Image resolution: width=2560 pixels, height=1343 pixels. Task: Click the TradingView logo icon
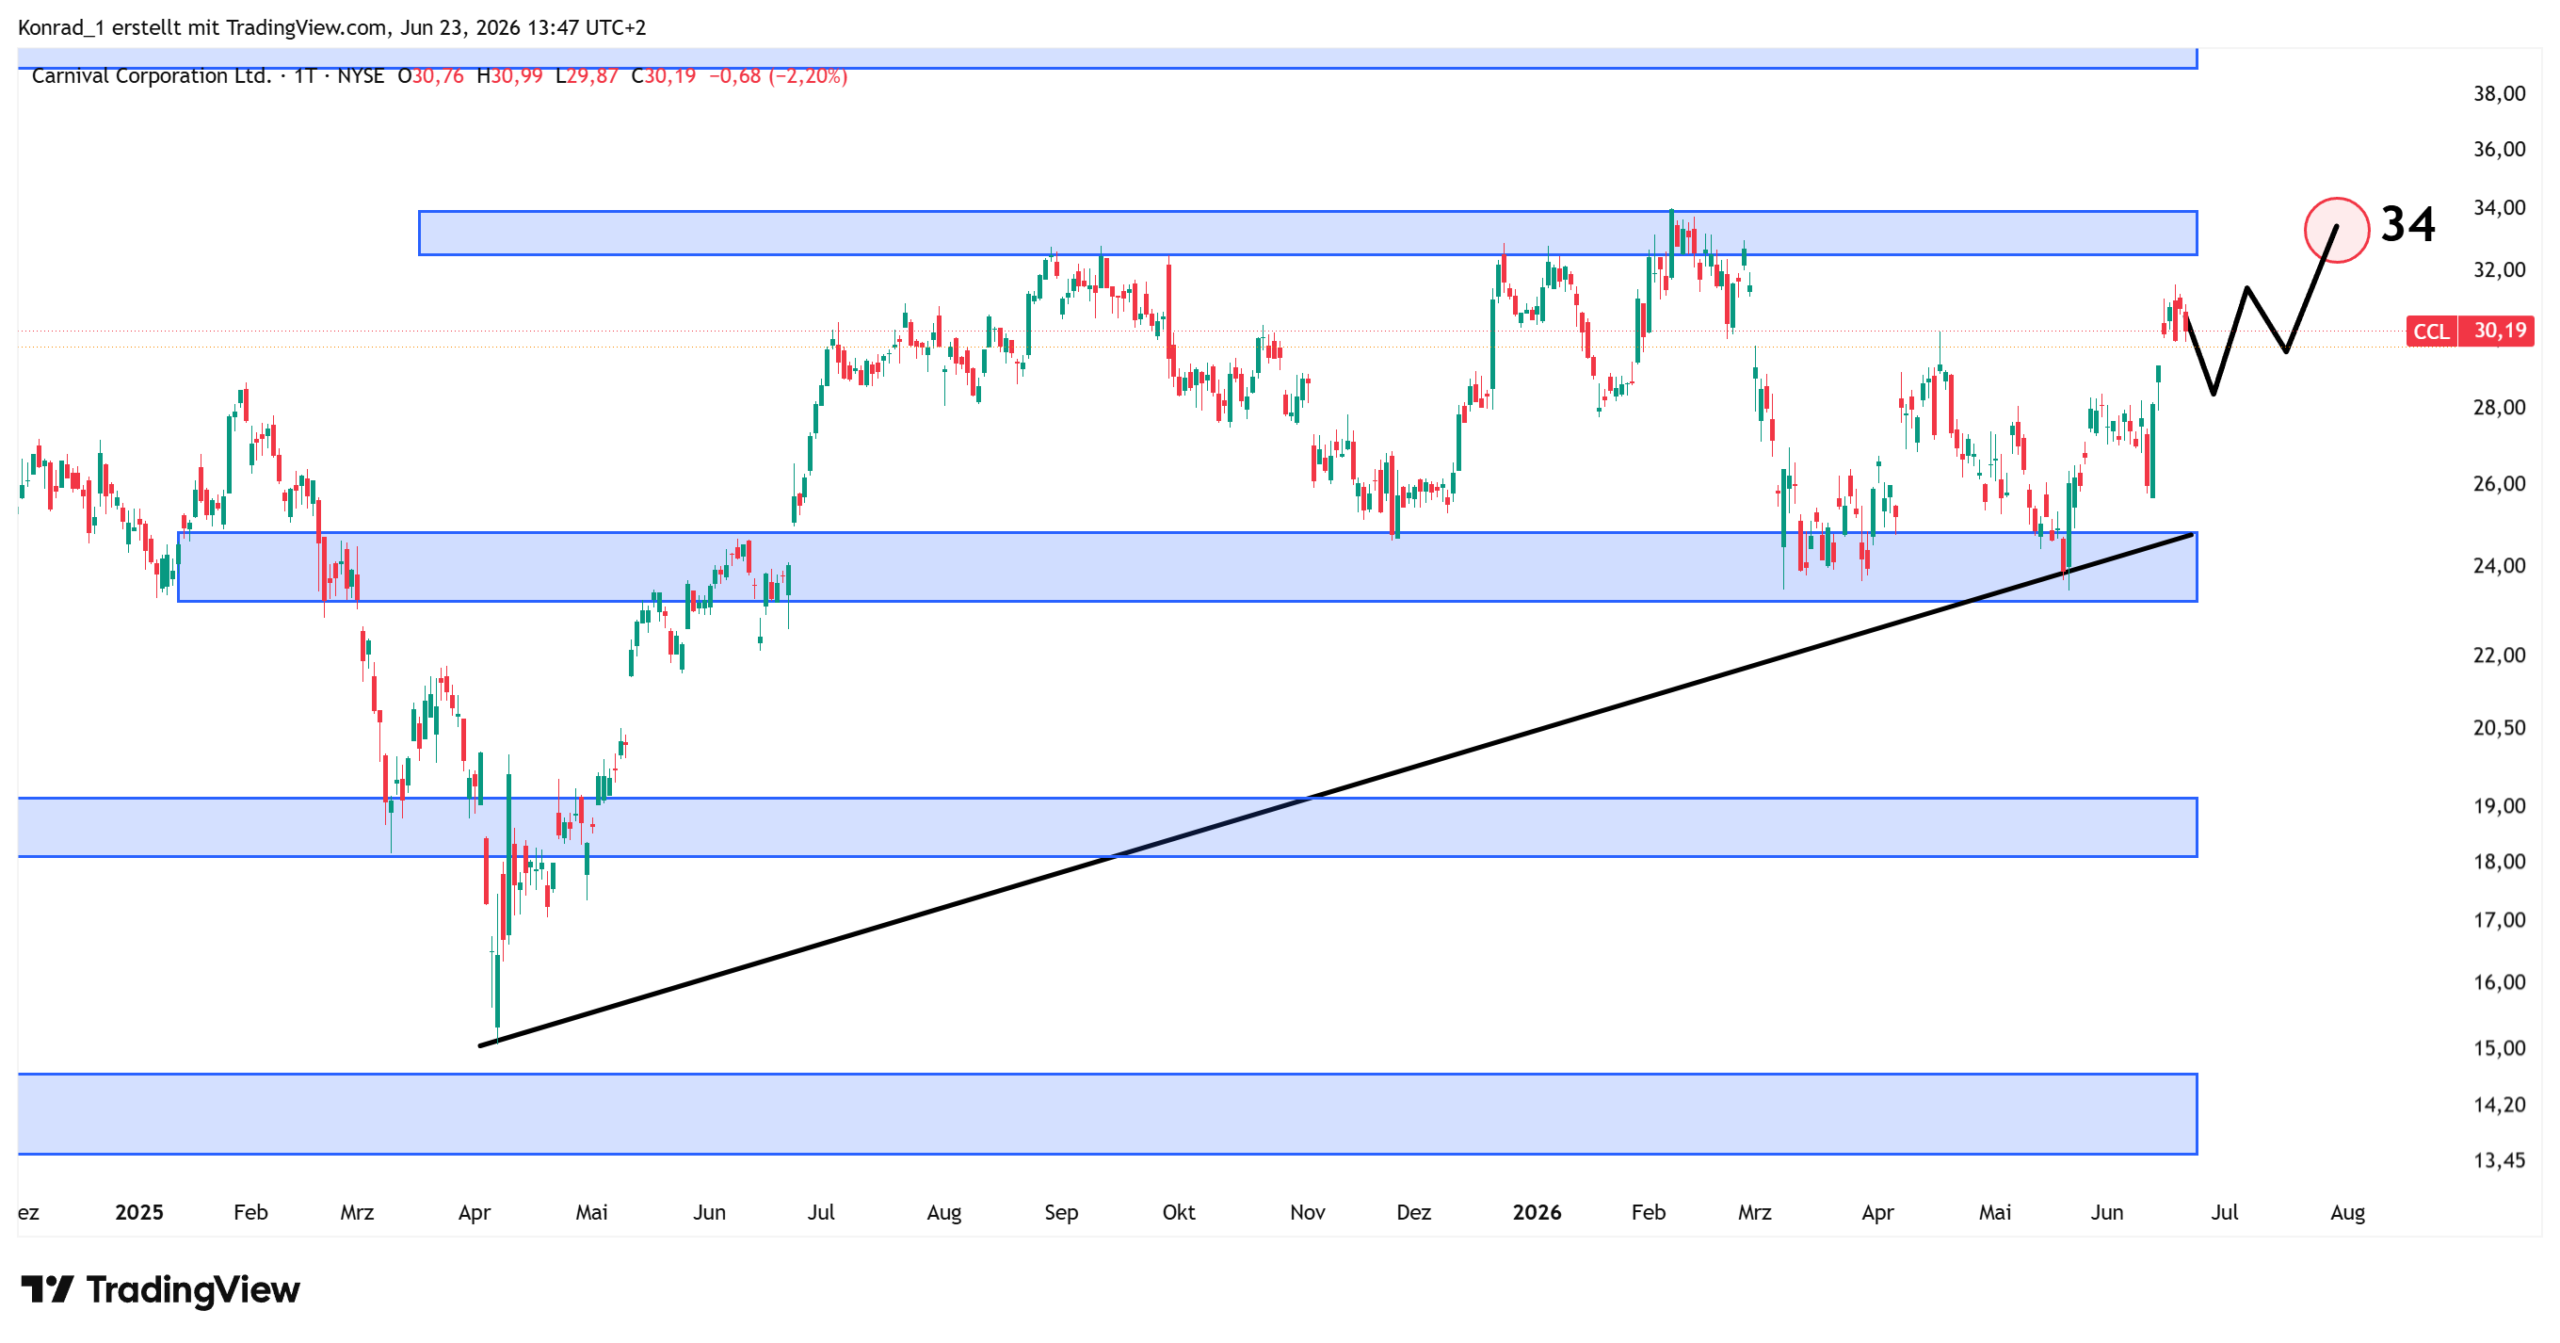[x=46, y=1289]
